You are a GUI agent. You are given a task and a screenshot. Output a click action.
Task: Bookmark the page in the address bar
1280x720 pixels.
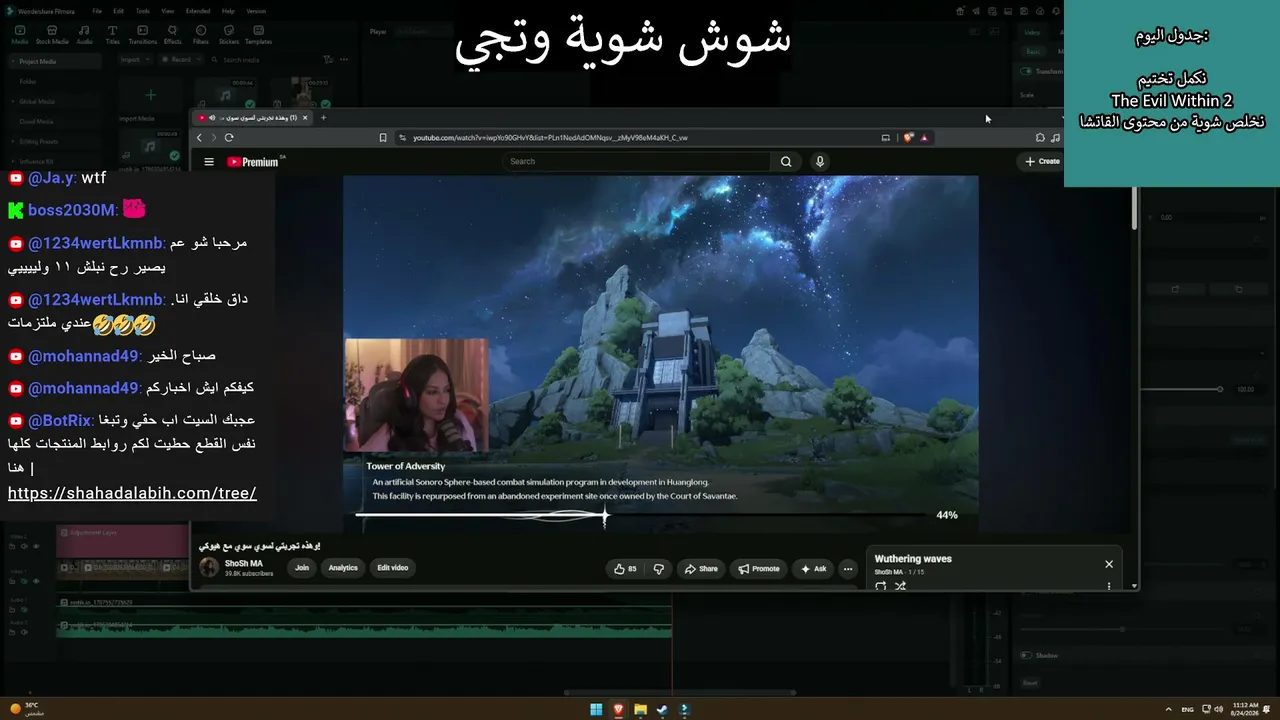pos(383,137)
